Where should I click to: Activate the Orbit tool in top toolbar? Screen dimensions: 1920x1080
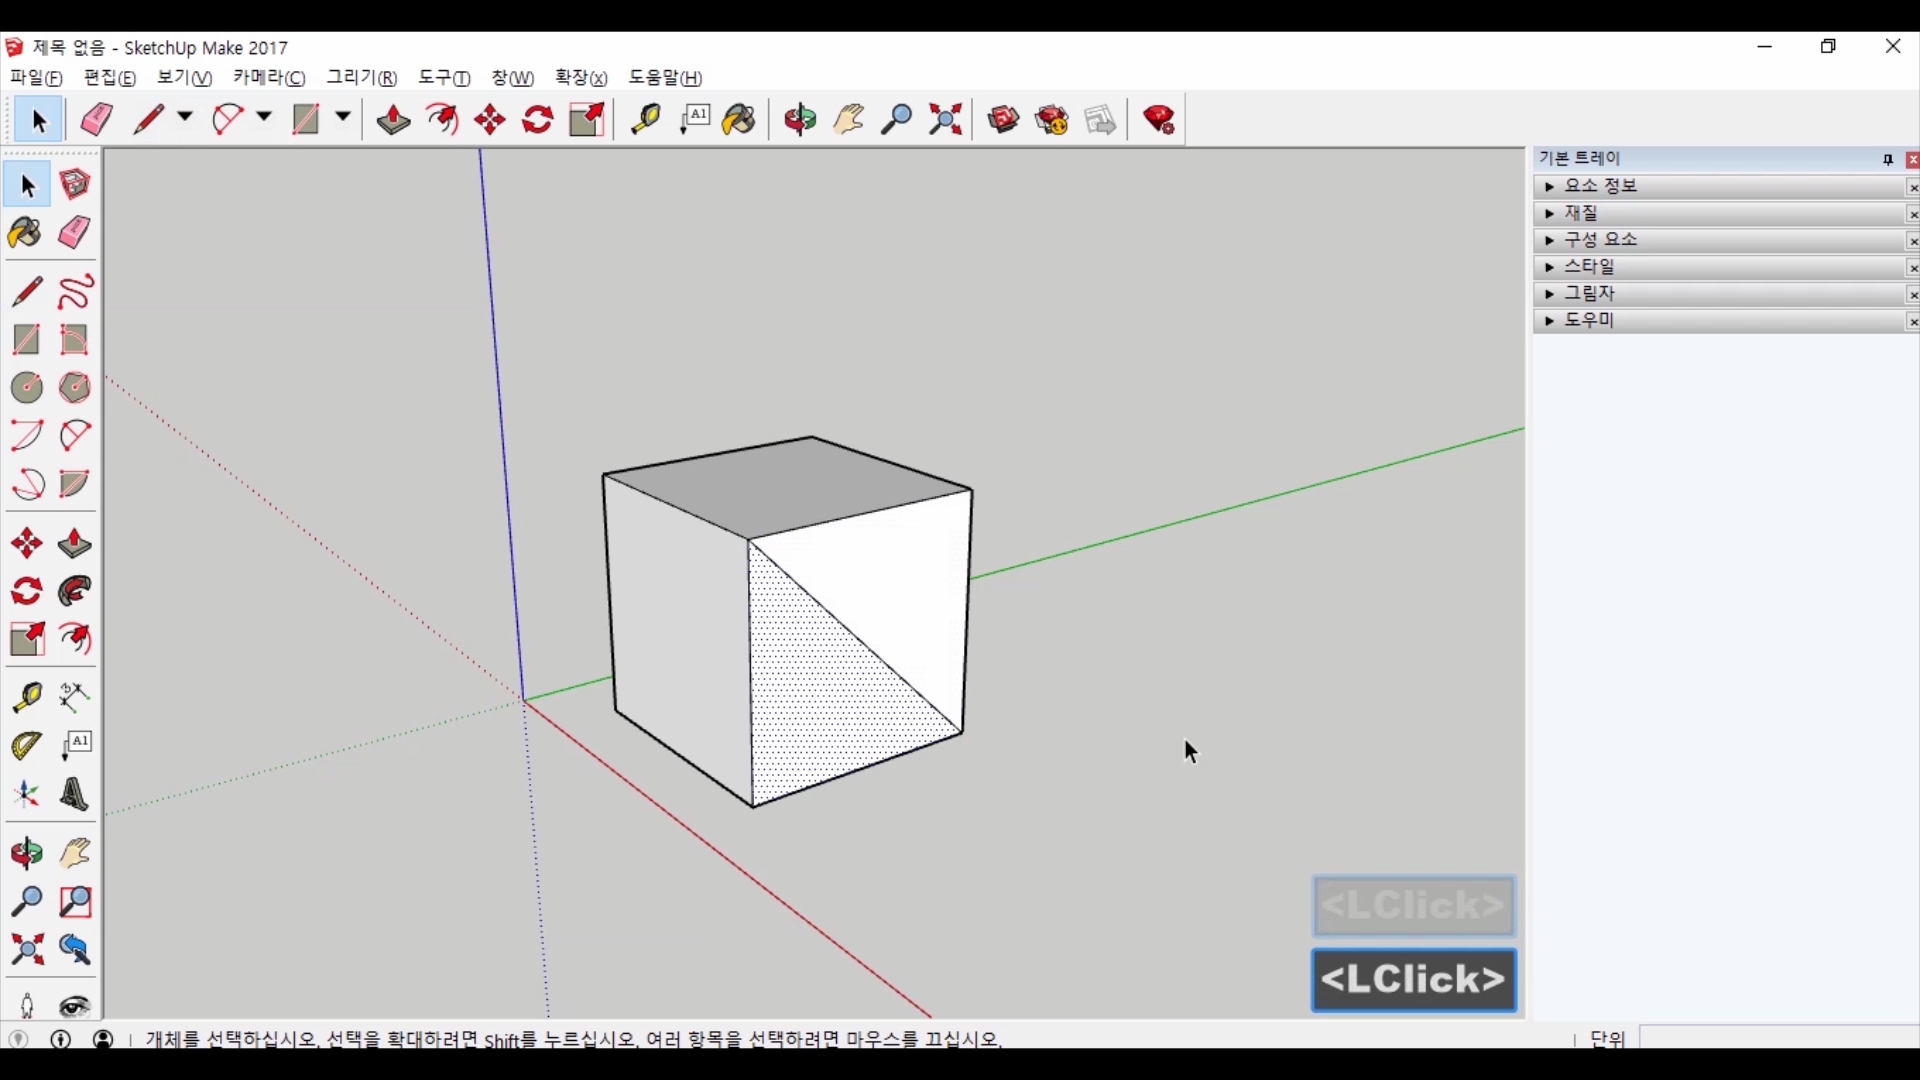(800, 120)
